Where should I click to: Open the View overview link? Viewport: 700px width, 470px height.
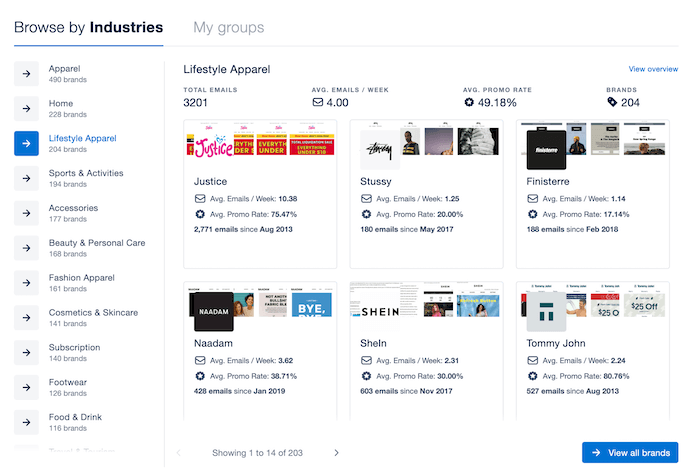653,69
